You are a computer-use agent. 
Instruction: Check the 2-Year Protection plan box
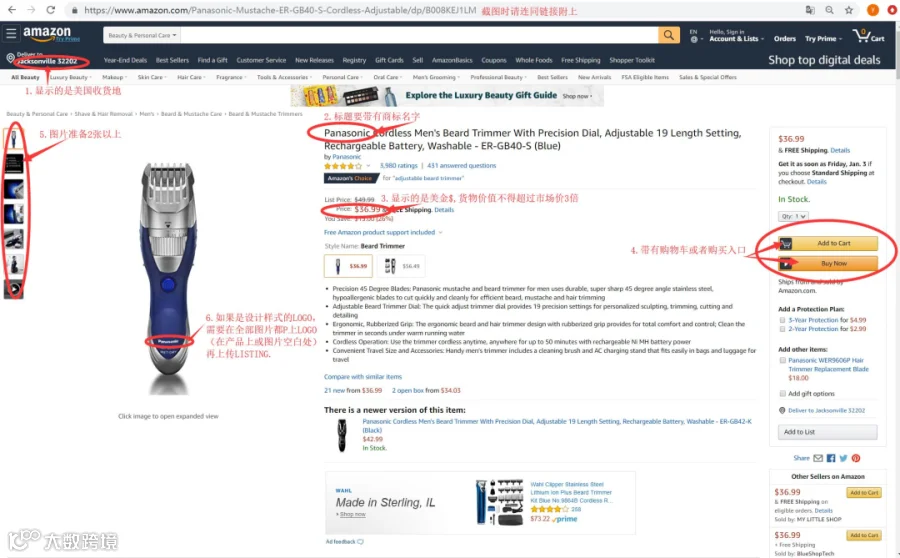(x=782, y=329)
